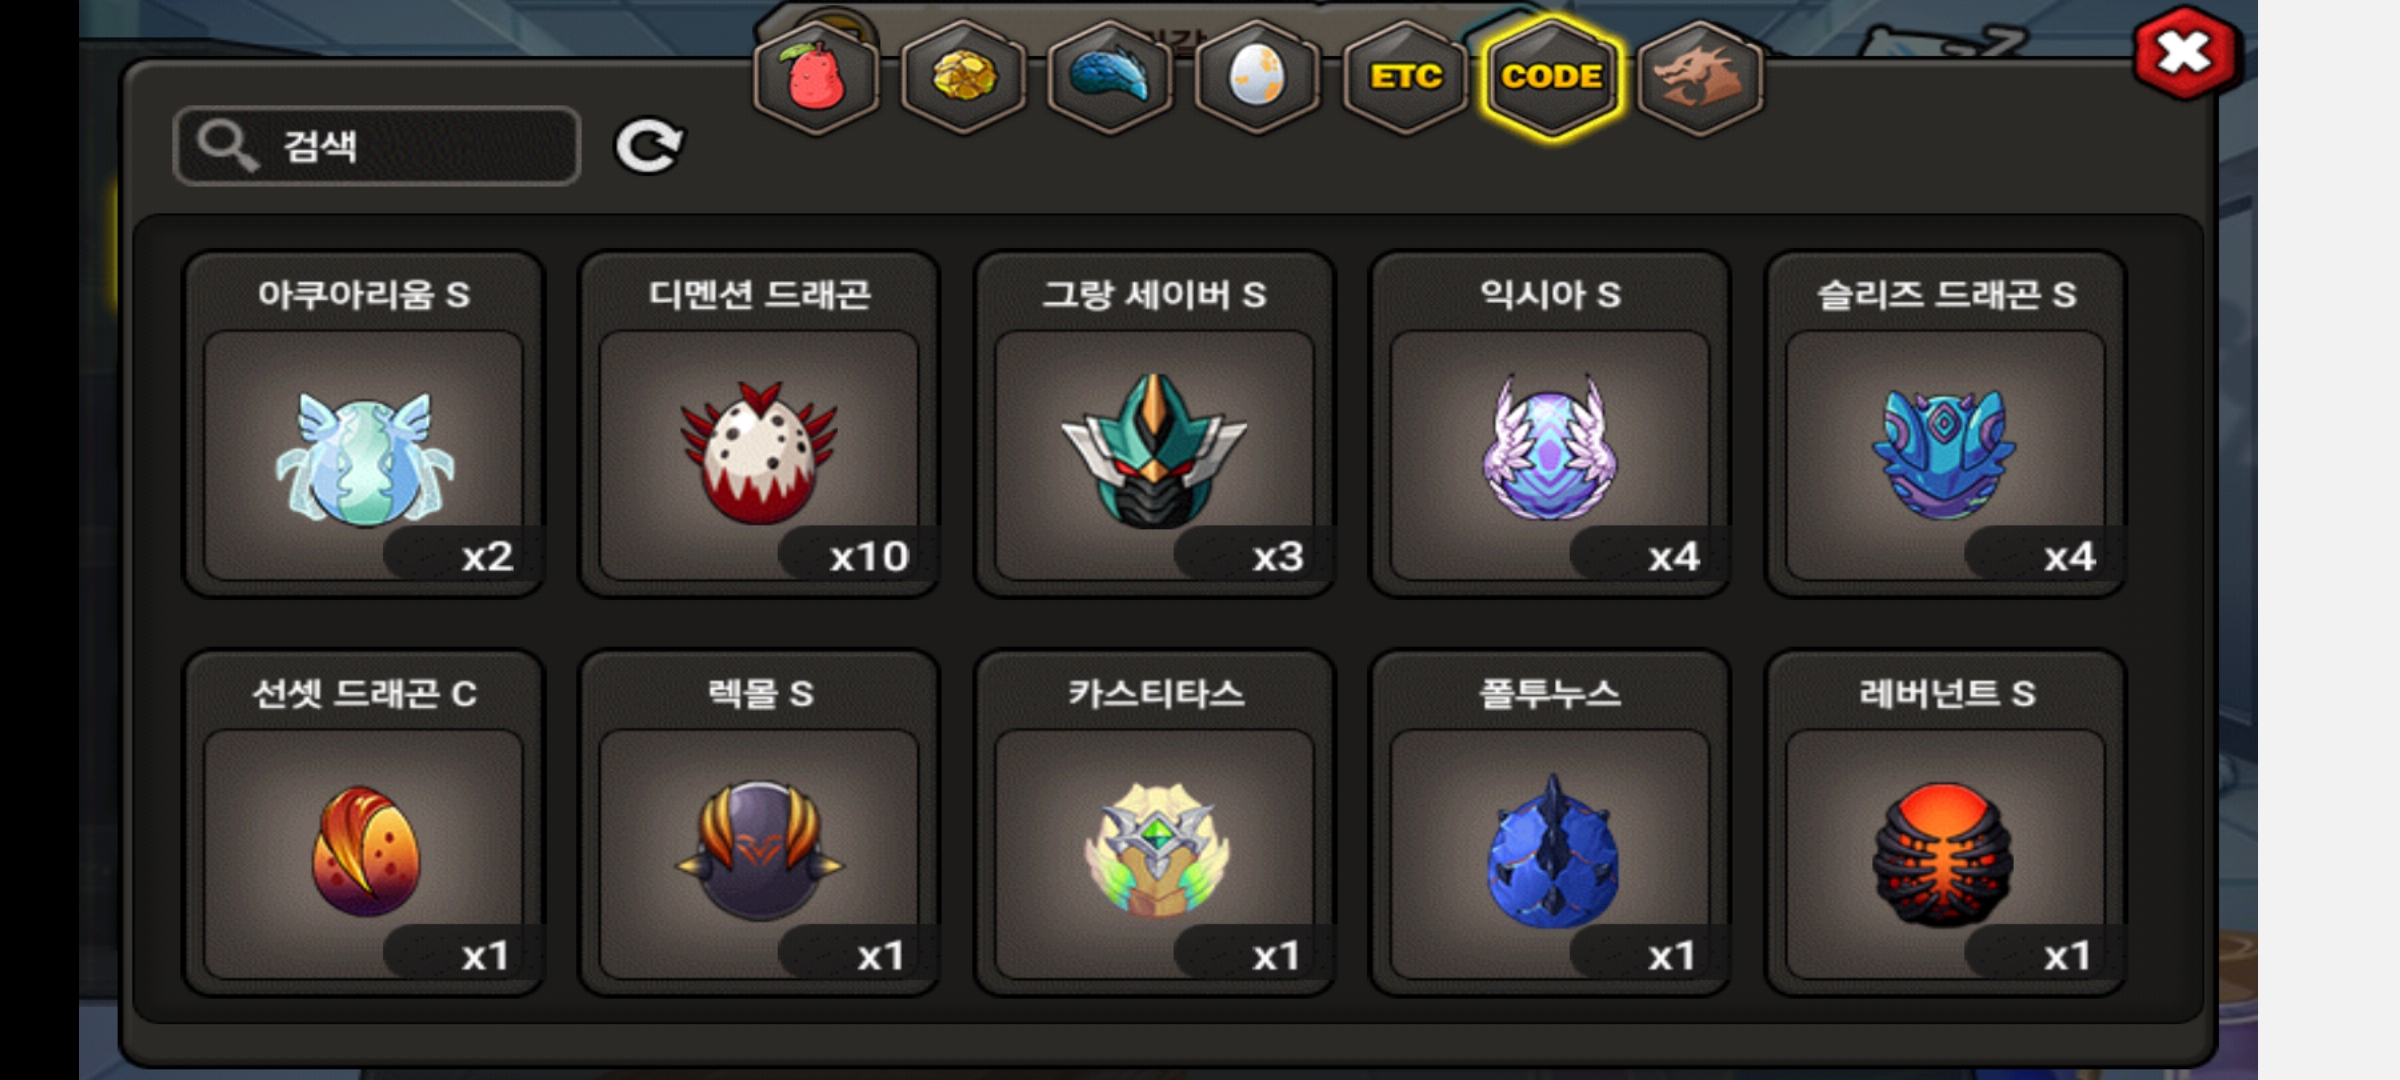Switch to the ETC tab
Image resolution: width=2400 pixels, height=1080 pixels.
tap(1405, 78)
